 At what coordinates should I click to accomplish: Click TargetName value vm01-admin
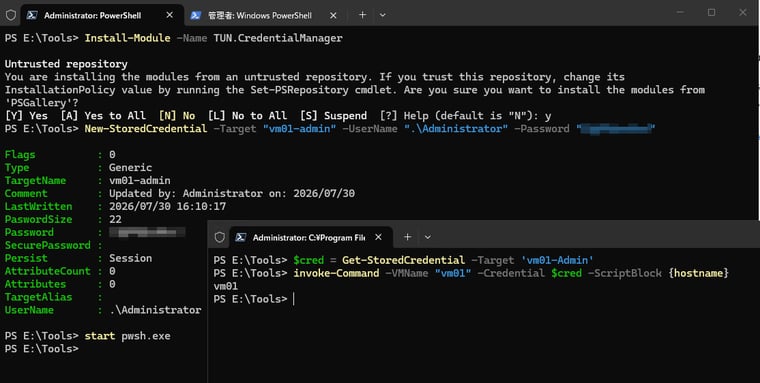(x=140, y=180)
